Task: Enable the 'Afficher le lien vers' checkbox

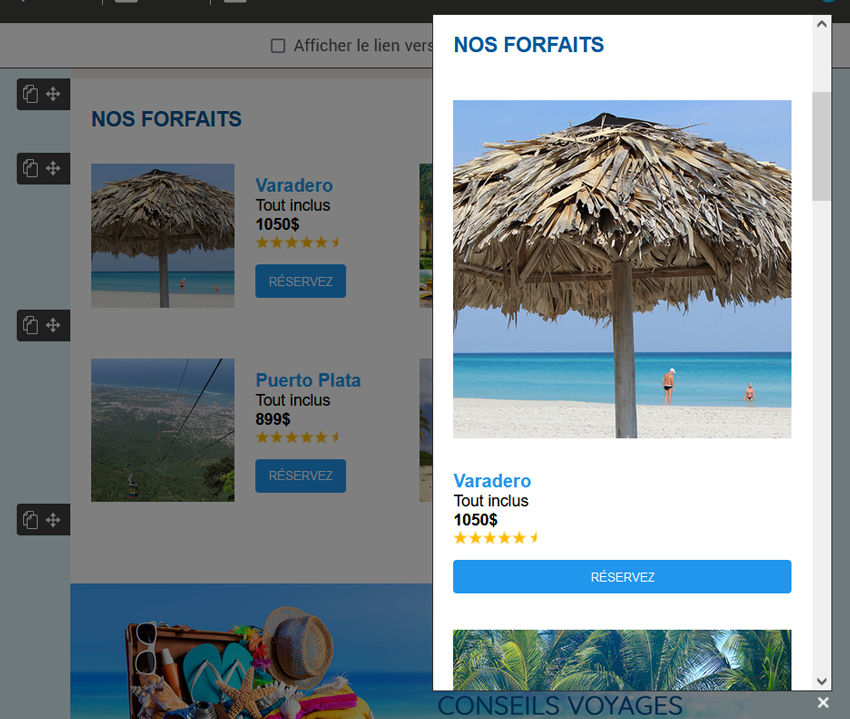Action: (279, 44)
